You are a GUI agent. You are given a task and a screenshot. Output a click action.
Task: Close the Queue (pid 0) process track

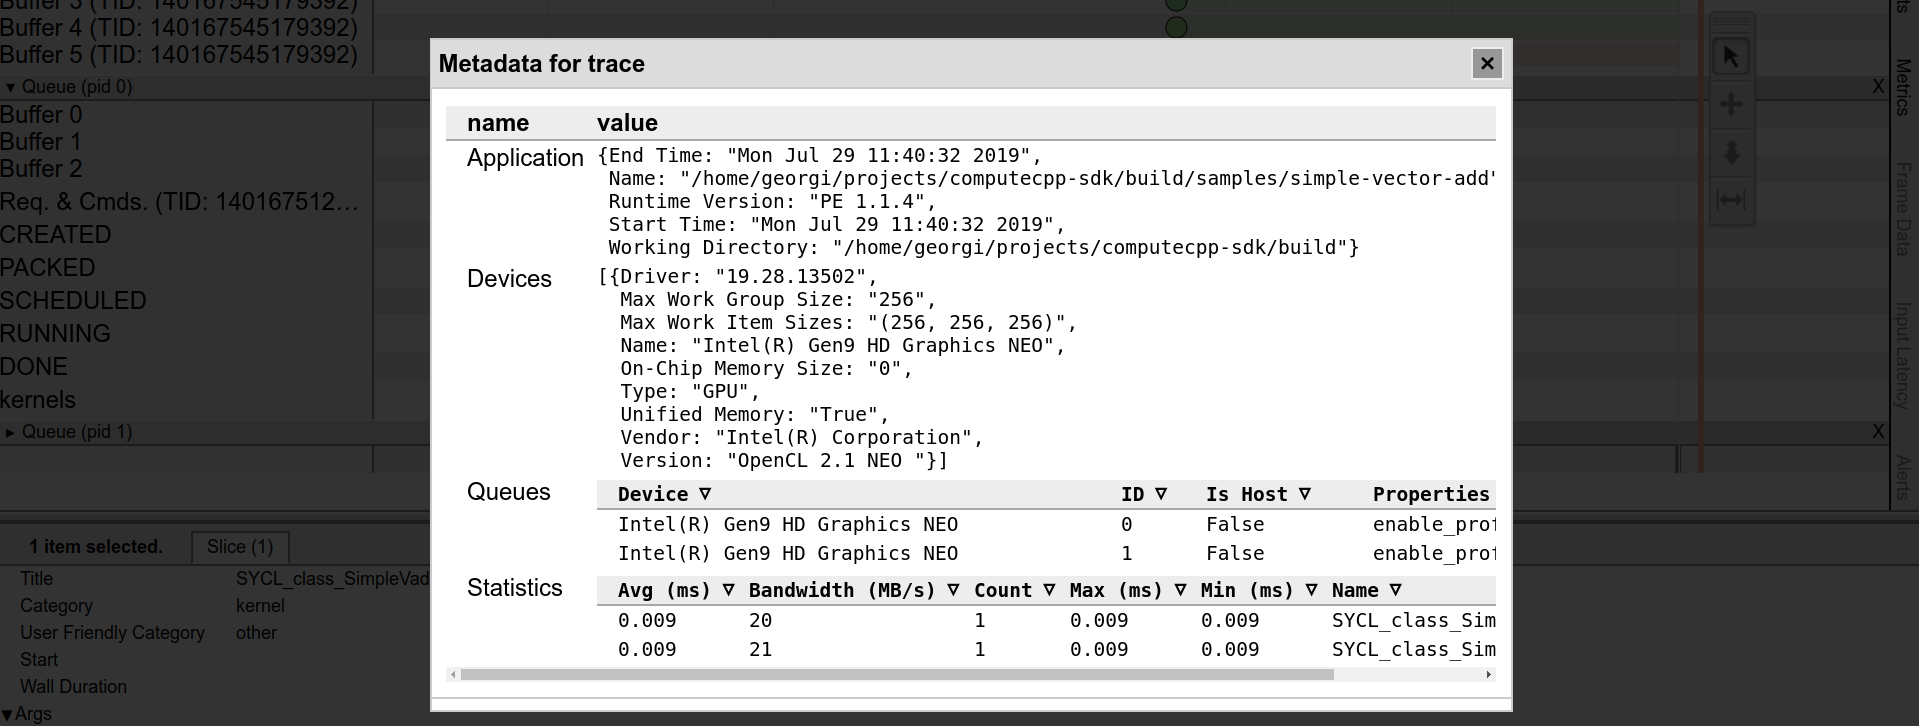pyautogui.click(x=1878, y=87)
